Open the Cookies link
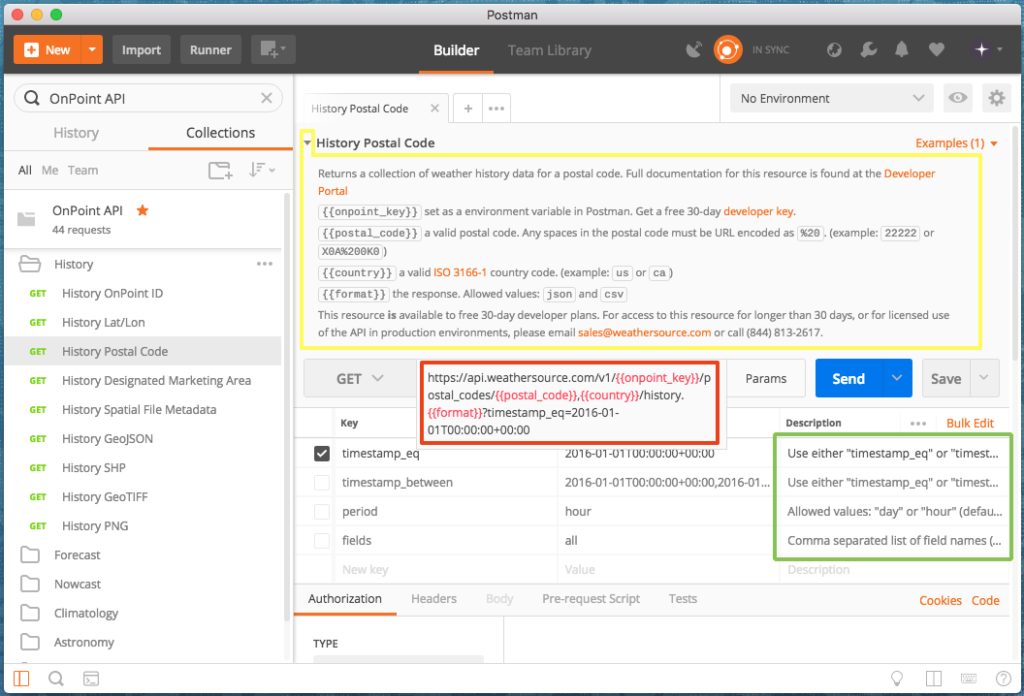Viewport: 1024px width, 696px height. tap(940, 601)
